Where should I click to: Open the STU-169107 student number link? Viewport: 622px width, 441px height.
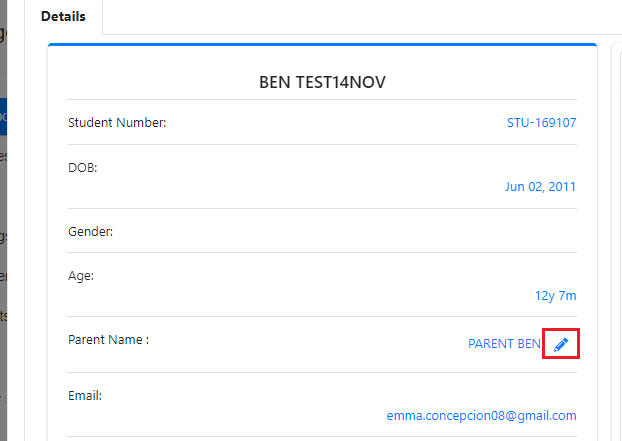click(x=541, y=123)
